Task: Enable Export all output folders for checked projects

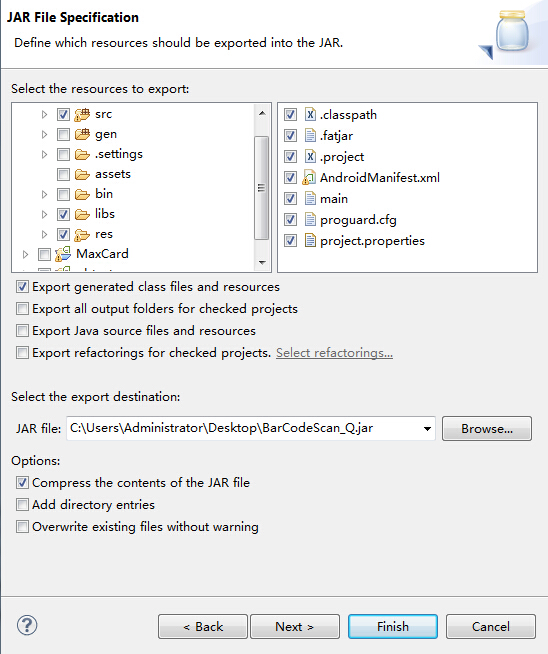Action: [x=22, y=309]
